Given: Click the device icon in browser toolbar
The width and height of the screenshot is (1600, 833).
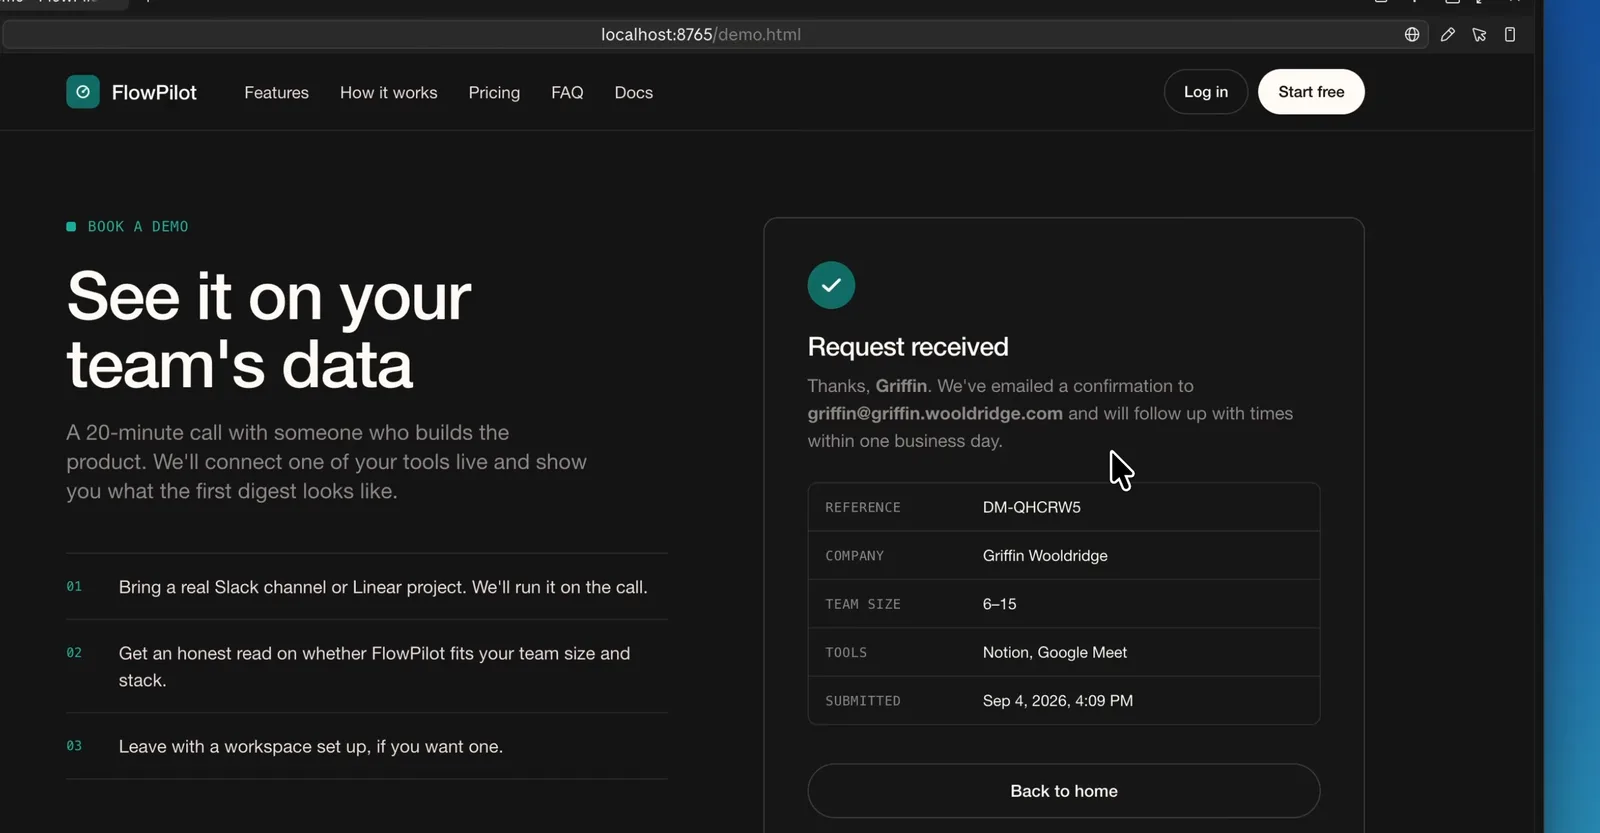Looking at the screenshot, I should 1510,34.
